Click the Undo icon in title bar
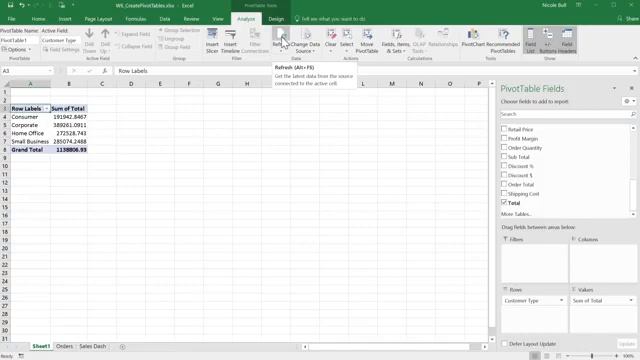This screenshot has height=360, width=640. click(22, 5)
